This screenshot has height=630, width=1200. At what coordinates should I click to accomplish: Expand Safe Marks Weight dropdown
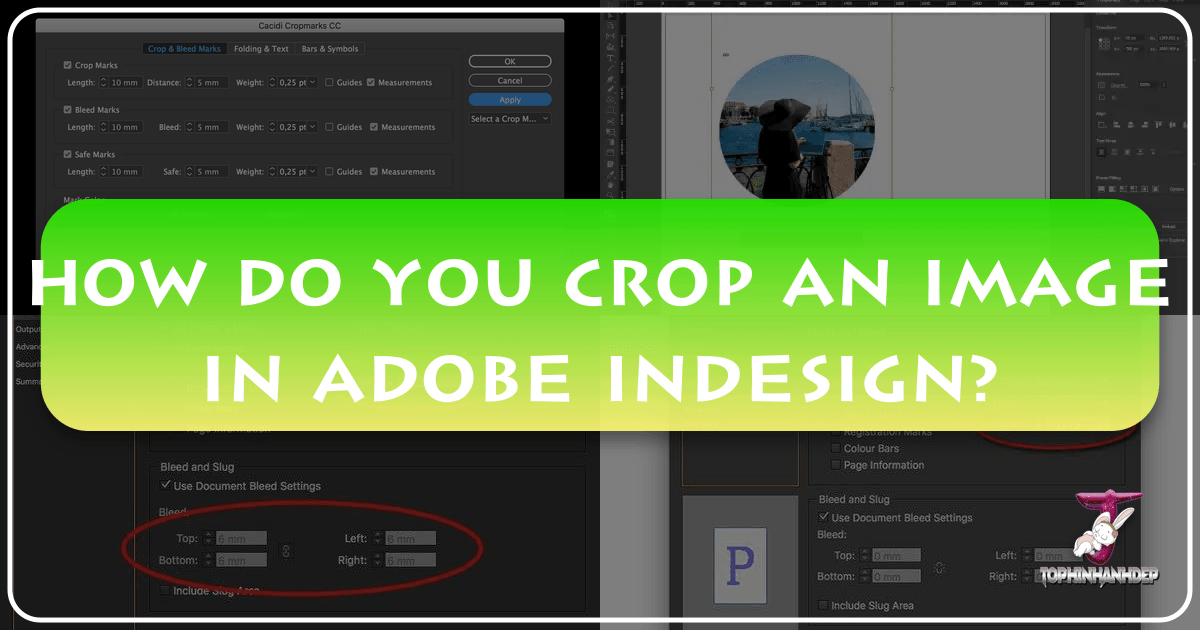pyautogui.click(x=293, y=172)
